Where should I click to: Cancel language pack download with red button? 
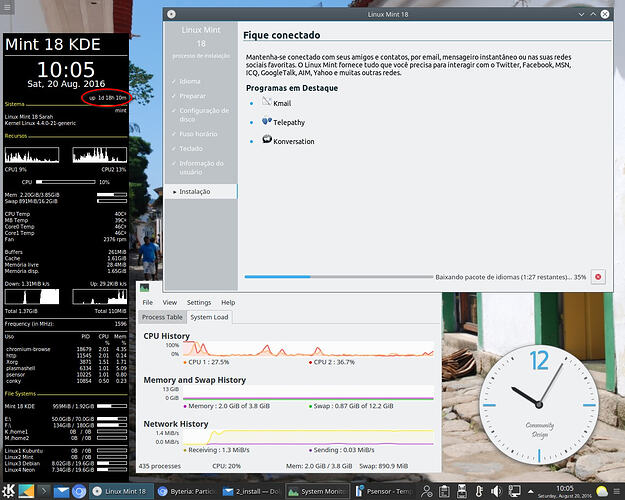(x=598, y=276)
